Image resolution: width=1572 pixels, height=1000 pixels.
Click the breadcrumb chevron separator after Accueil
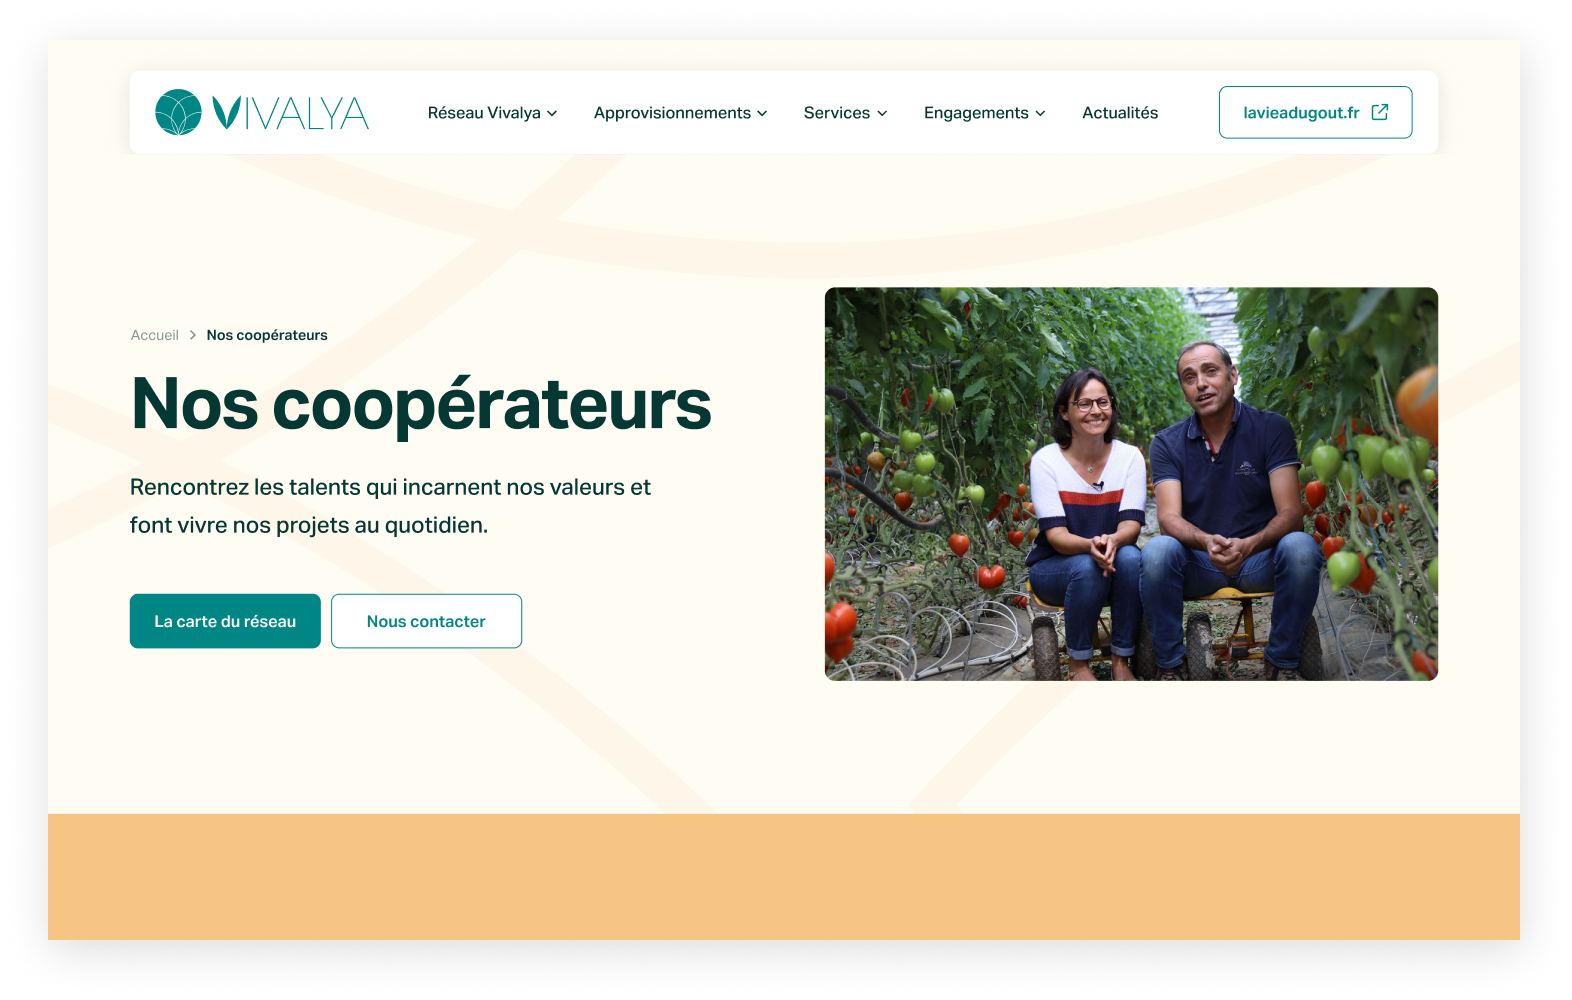tap(193, 335)
